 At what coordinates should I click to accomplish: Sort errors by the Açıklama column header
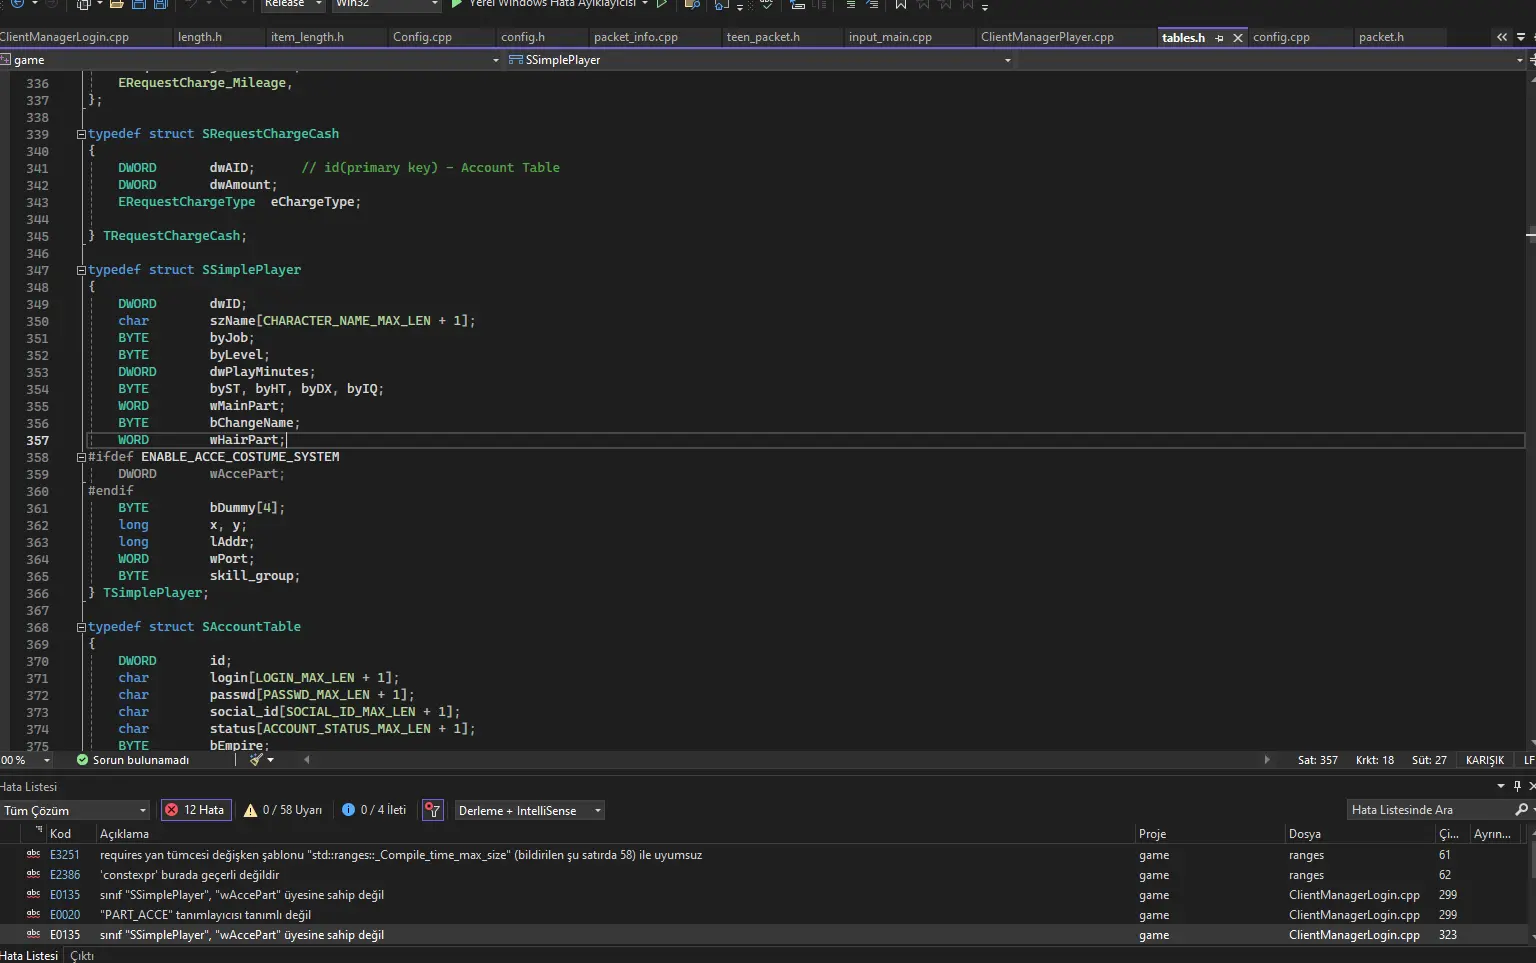pos(615,834)
